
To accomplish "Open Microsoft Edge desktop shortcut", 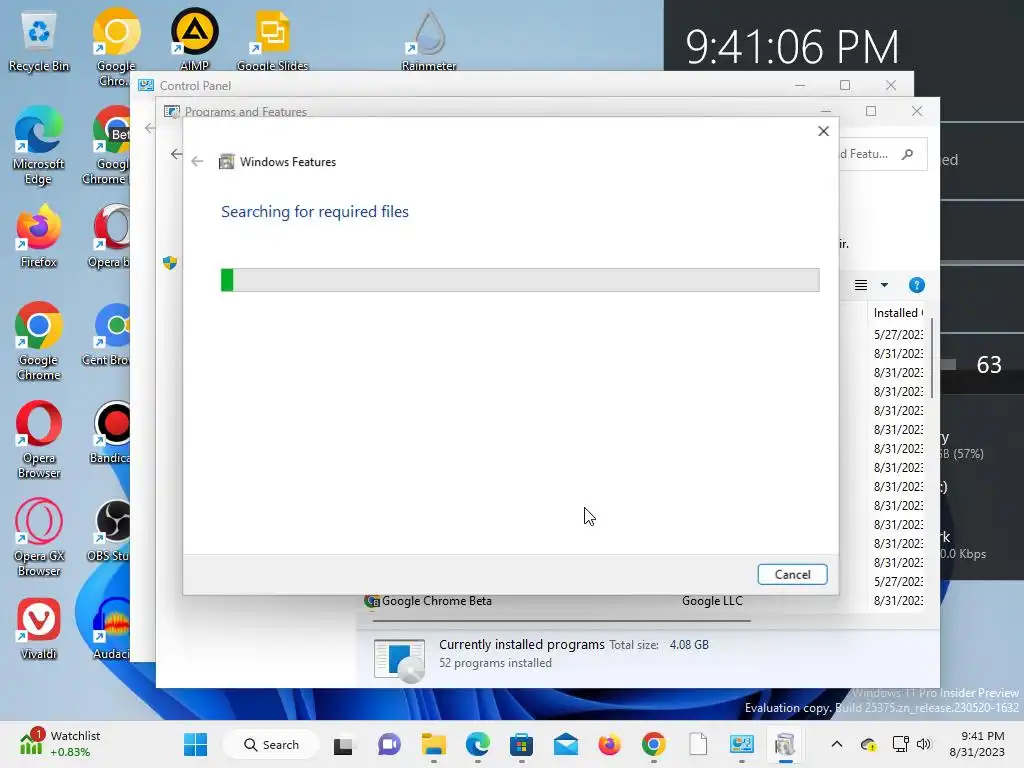I will click(38, 146).
